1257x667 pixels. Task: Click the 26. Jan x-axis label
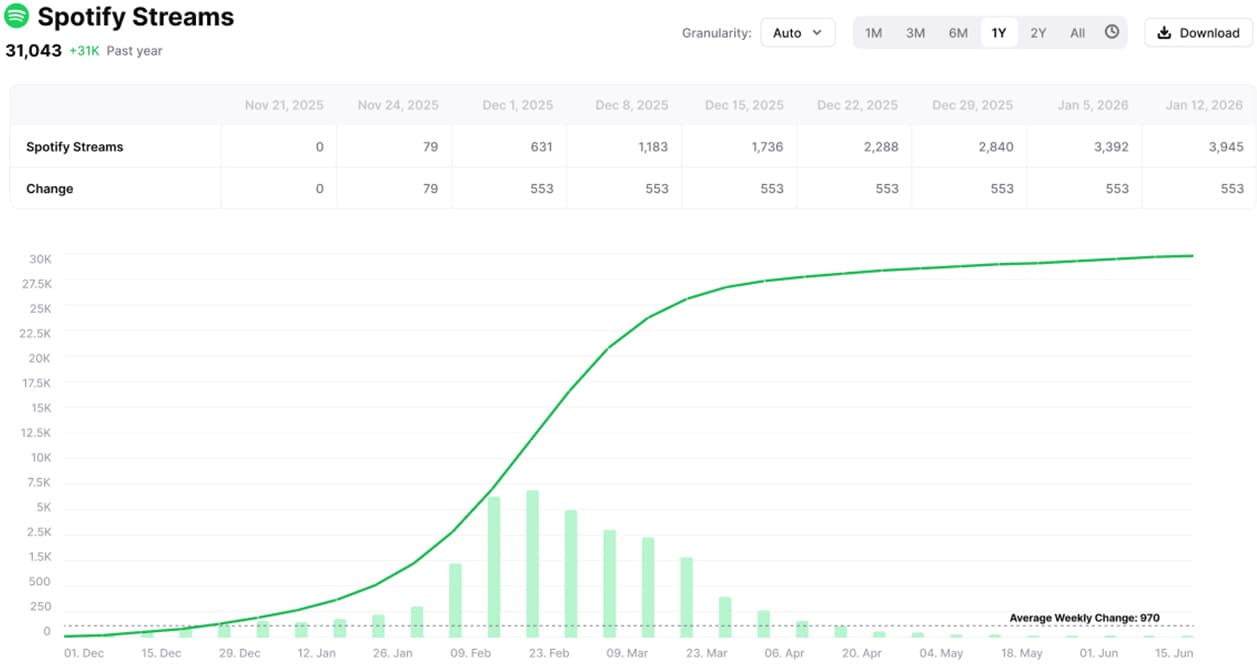[392, 653]
